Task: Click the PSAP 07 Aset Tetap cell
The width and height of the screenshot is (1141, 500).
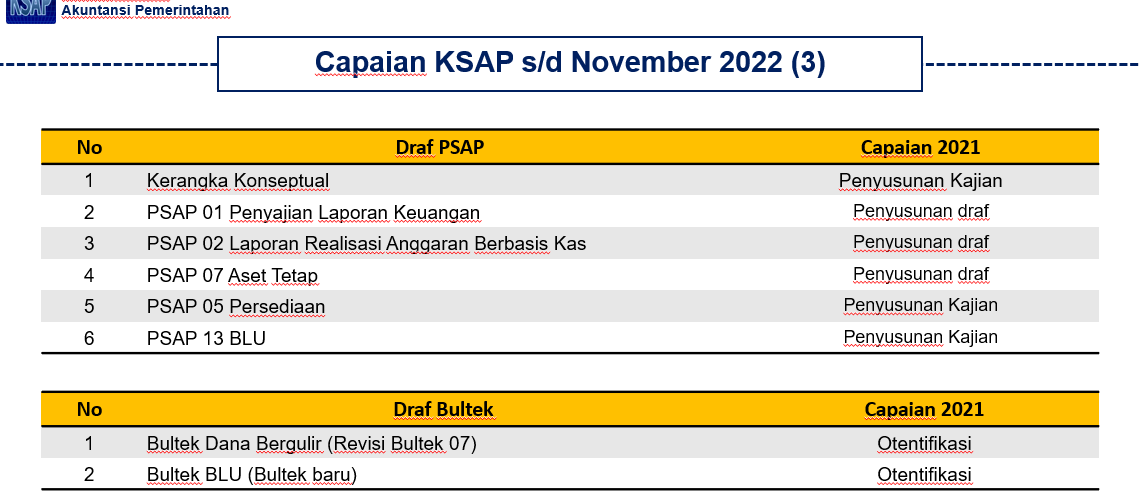Action: 232,276
